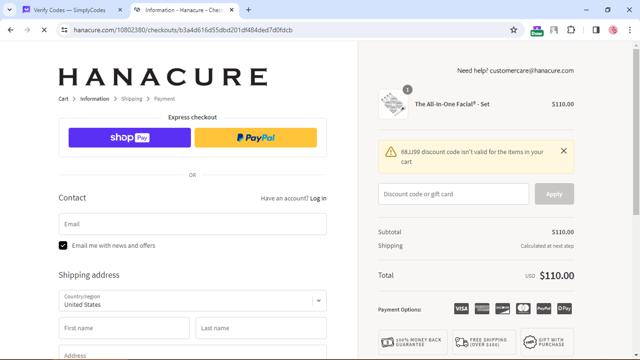Click the Apply discount button
The width and height of the screenshot is (640, 360).
[554, 194]
